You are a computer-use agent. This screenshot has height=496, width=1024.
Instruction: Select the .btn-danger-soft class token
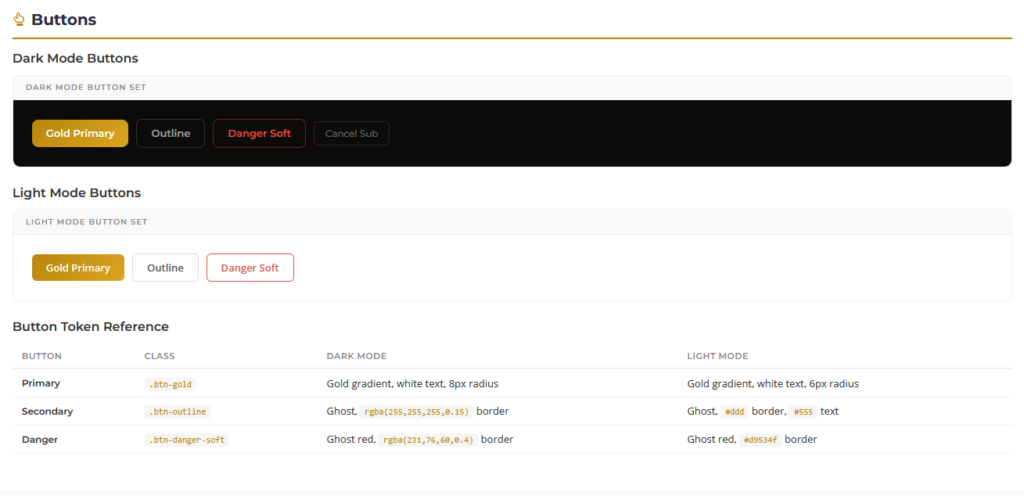pyautogui.click(x=186, y=439)
